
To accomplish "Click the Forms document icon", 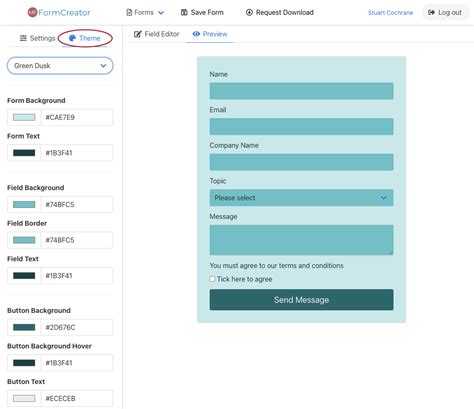I will [x=129, y=13].
